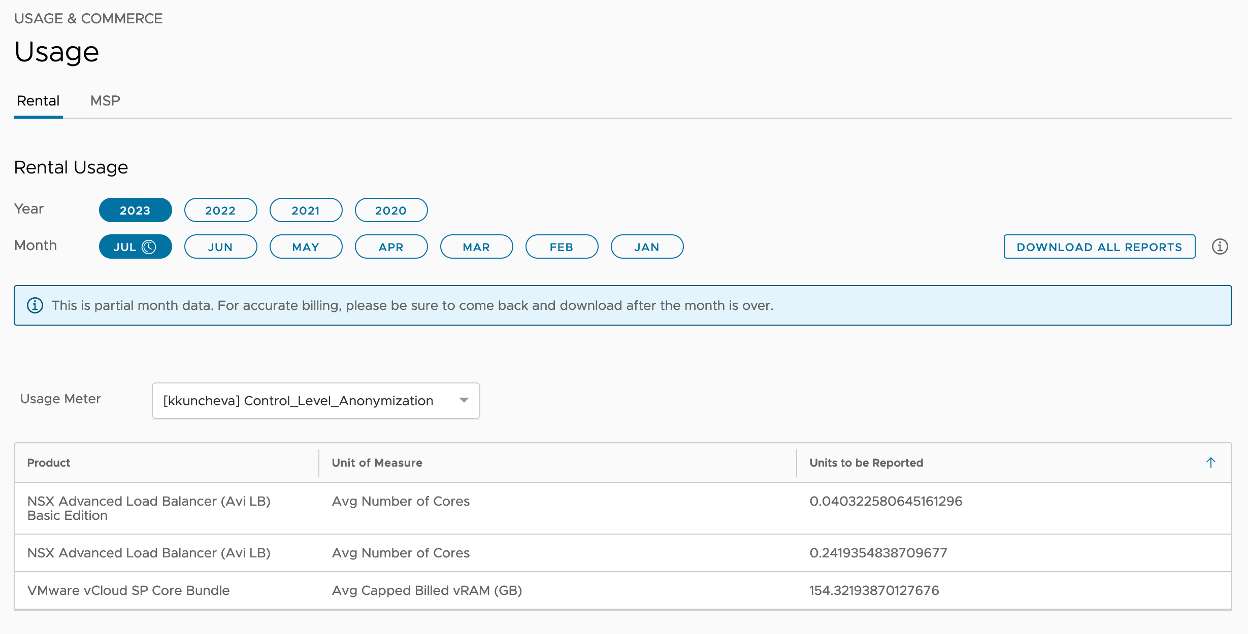This screenshot has width=1248, height=634.
Task: Click the VMware vCloud SP Core Bundle row
Action: pos(128,591)
